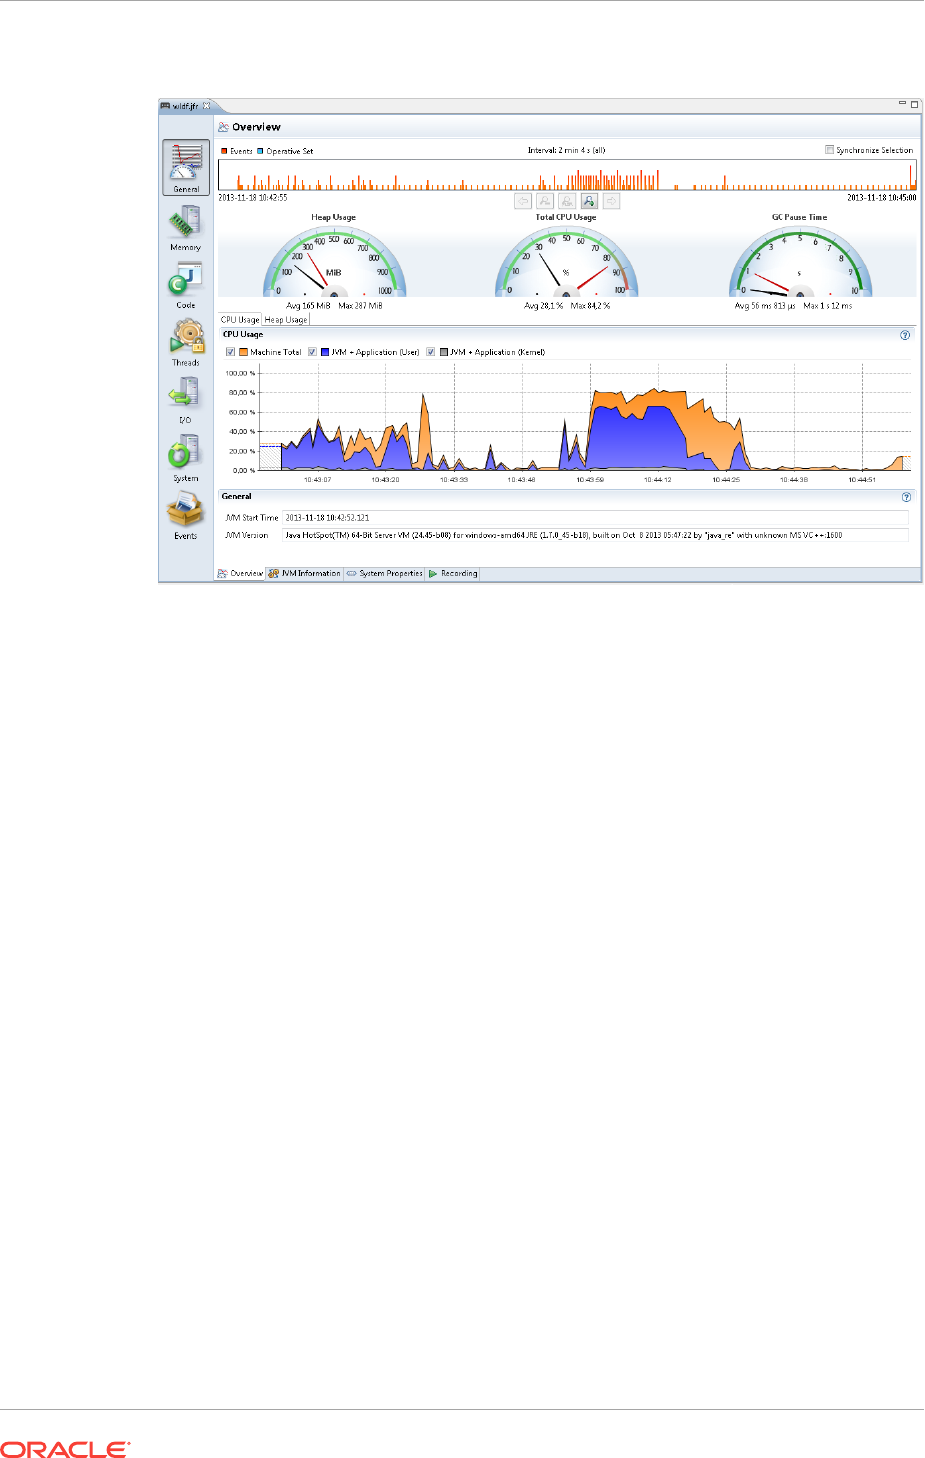This screenshot has height=1458, width=925.
Task: Click the JVM Version field
Action: click(595, 535)
